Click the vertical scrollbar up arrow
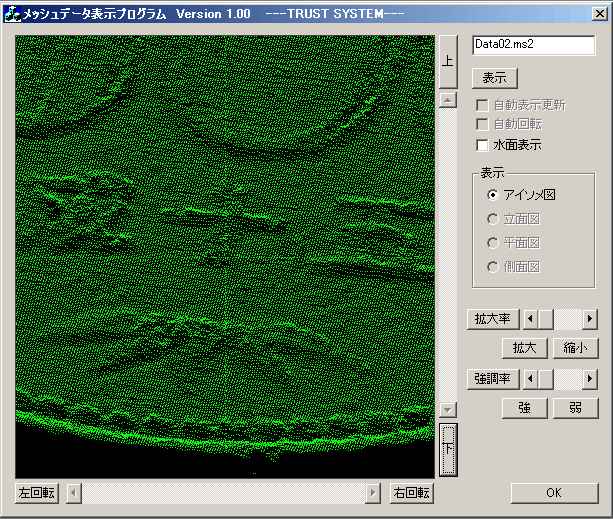 click(x=448, y=100)
